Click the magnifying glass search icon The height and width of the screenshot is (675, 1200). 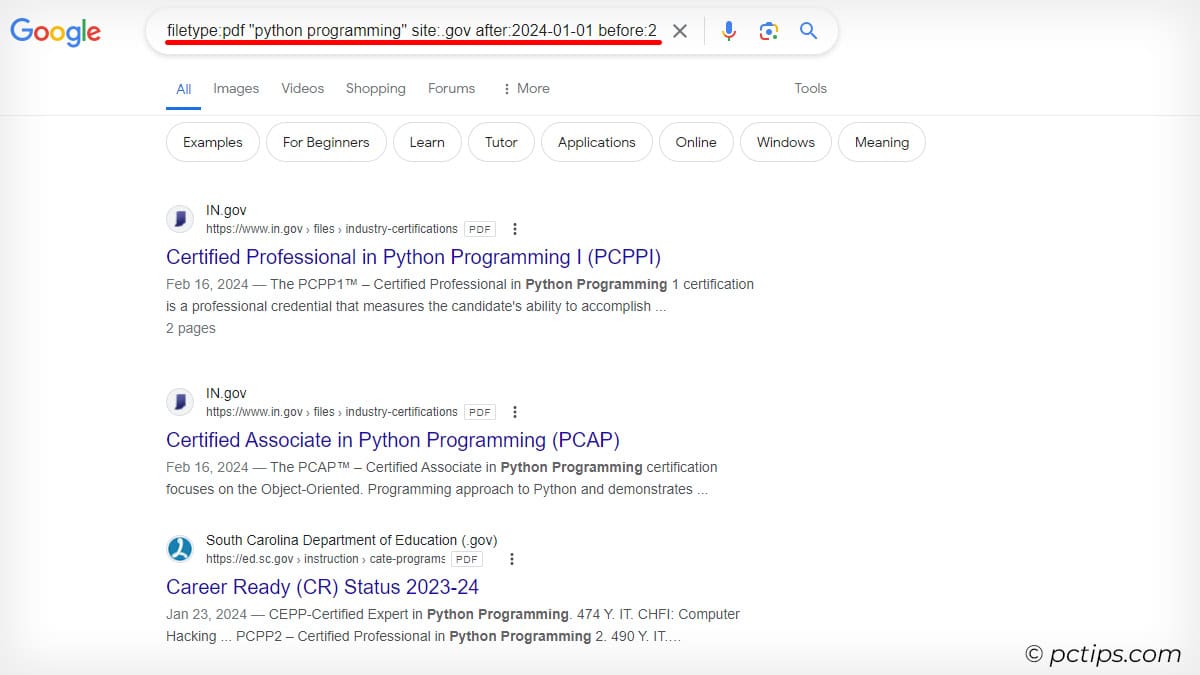click(x=808, y=31)
